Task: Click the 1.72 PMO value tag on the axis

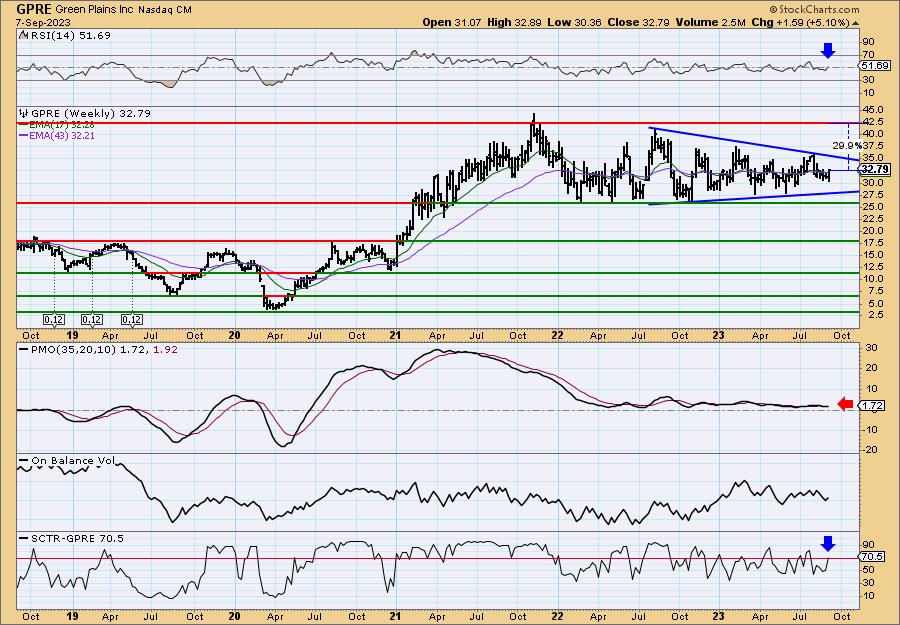Action: click(x=871, y=406)
